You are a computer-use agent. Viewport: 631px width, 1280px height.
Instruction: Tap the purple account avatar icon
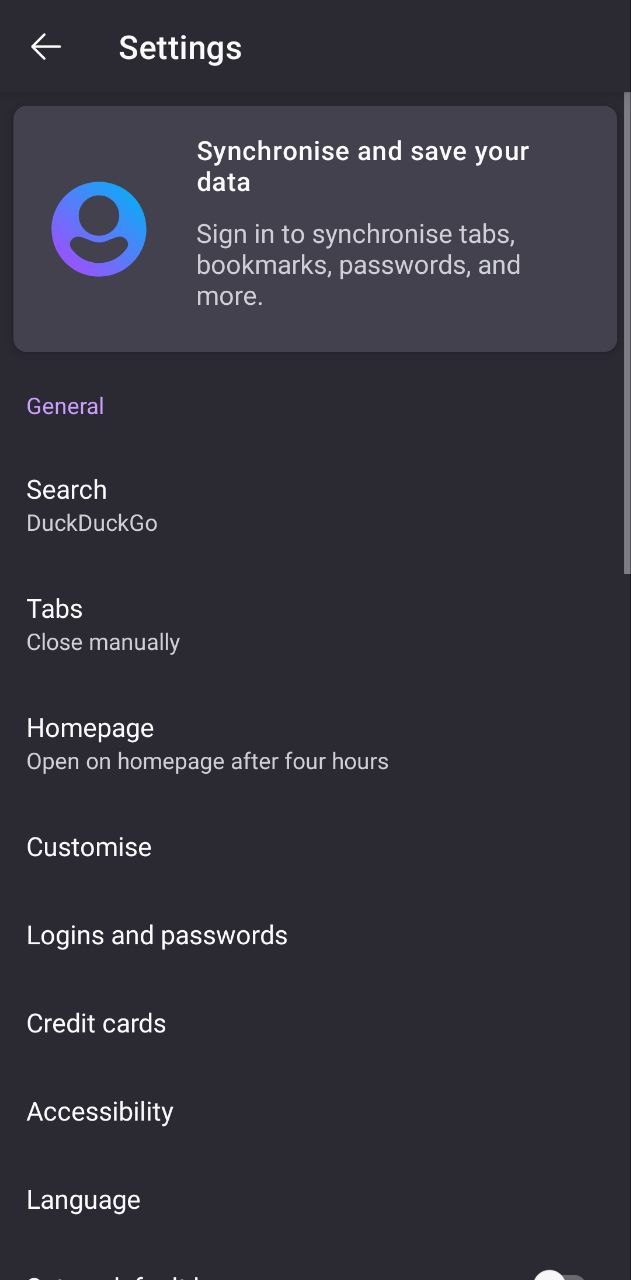[x=99, y=229]
